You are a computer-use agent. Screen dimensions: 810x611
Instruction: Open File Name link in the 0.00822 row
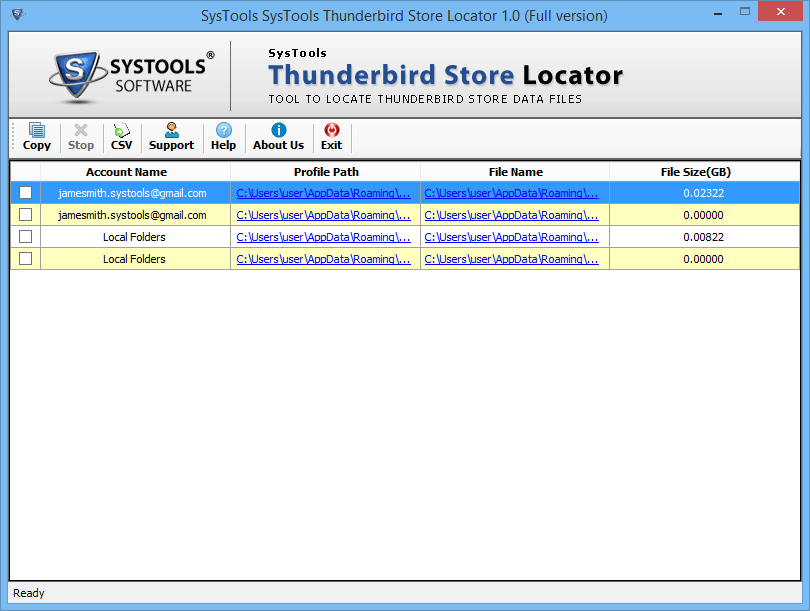(511, 237)
